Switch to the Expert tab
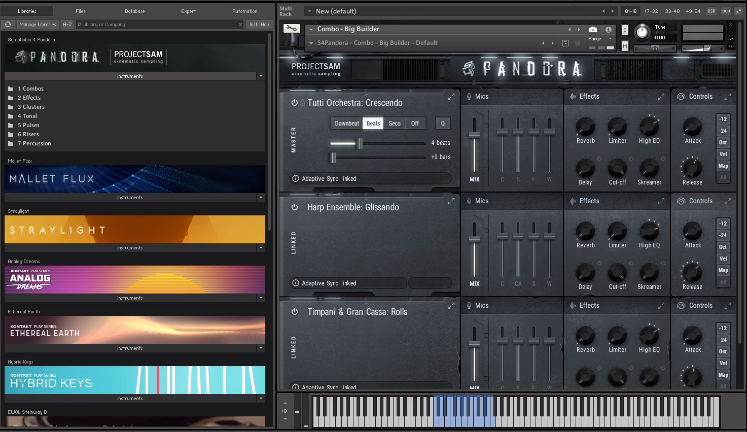Image resolution: width=747 pixels, height=432 pixels. (188, 11)
